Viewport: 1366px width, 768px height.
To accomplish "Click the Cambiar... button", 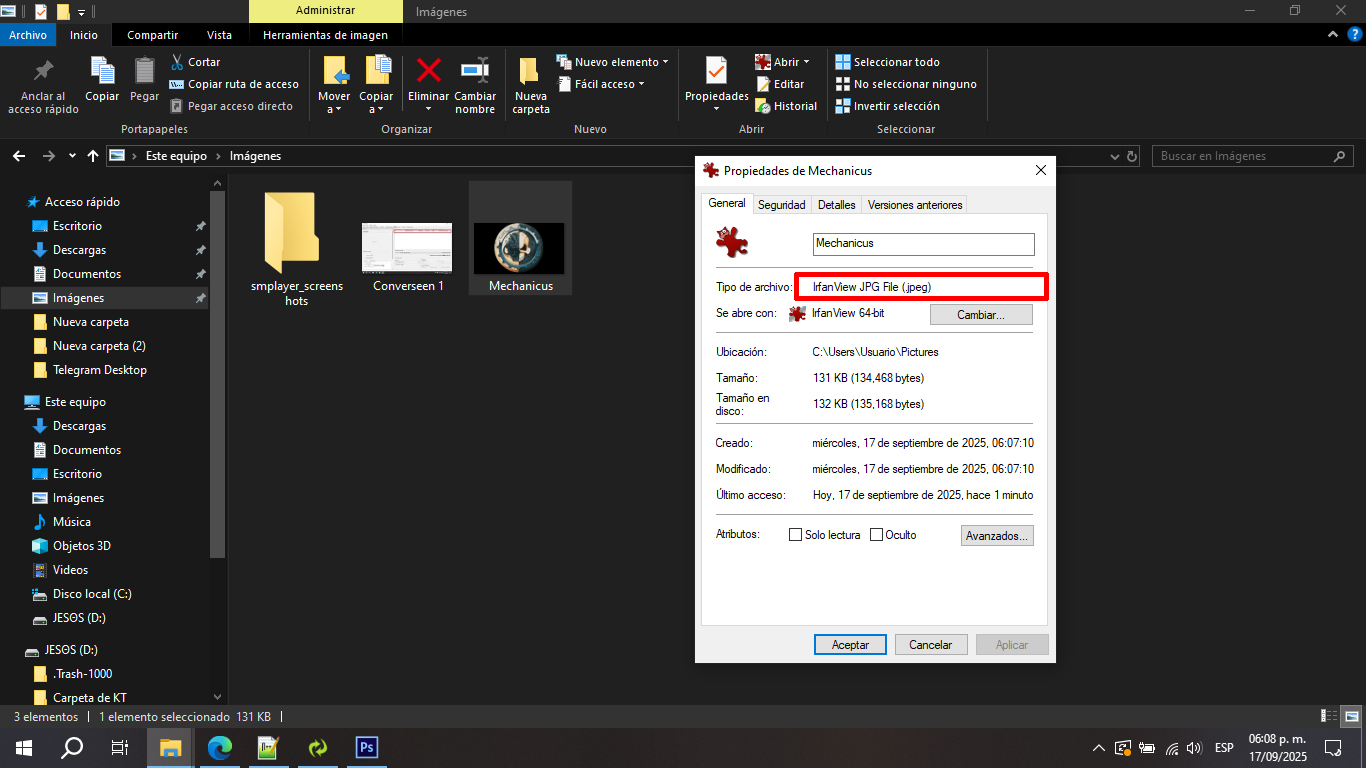I will click(x=980, y=315).
